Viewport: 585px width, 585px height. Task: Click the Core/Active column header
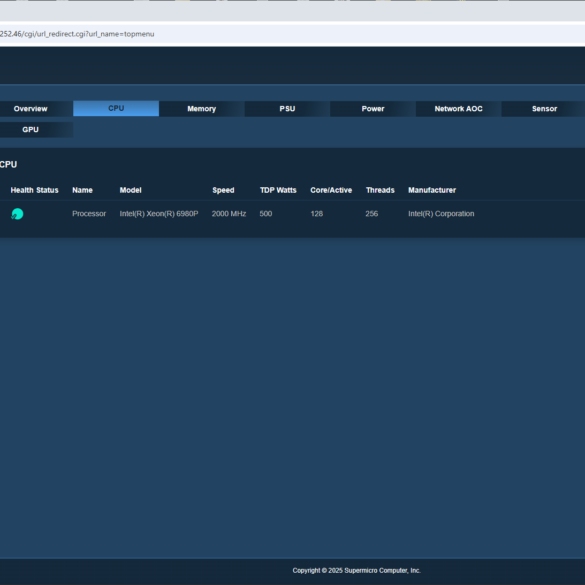(x=331, y=190)
